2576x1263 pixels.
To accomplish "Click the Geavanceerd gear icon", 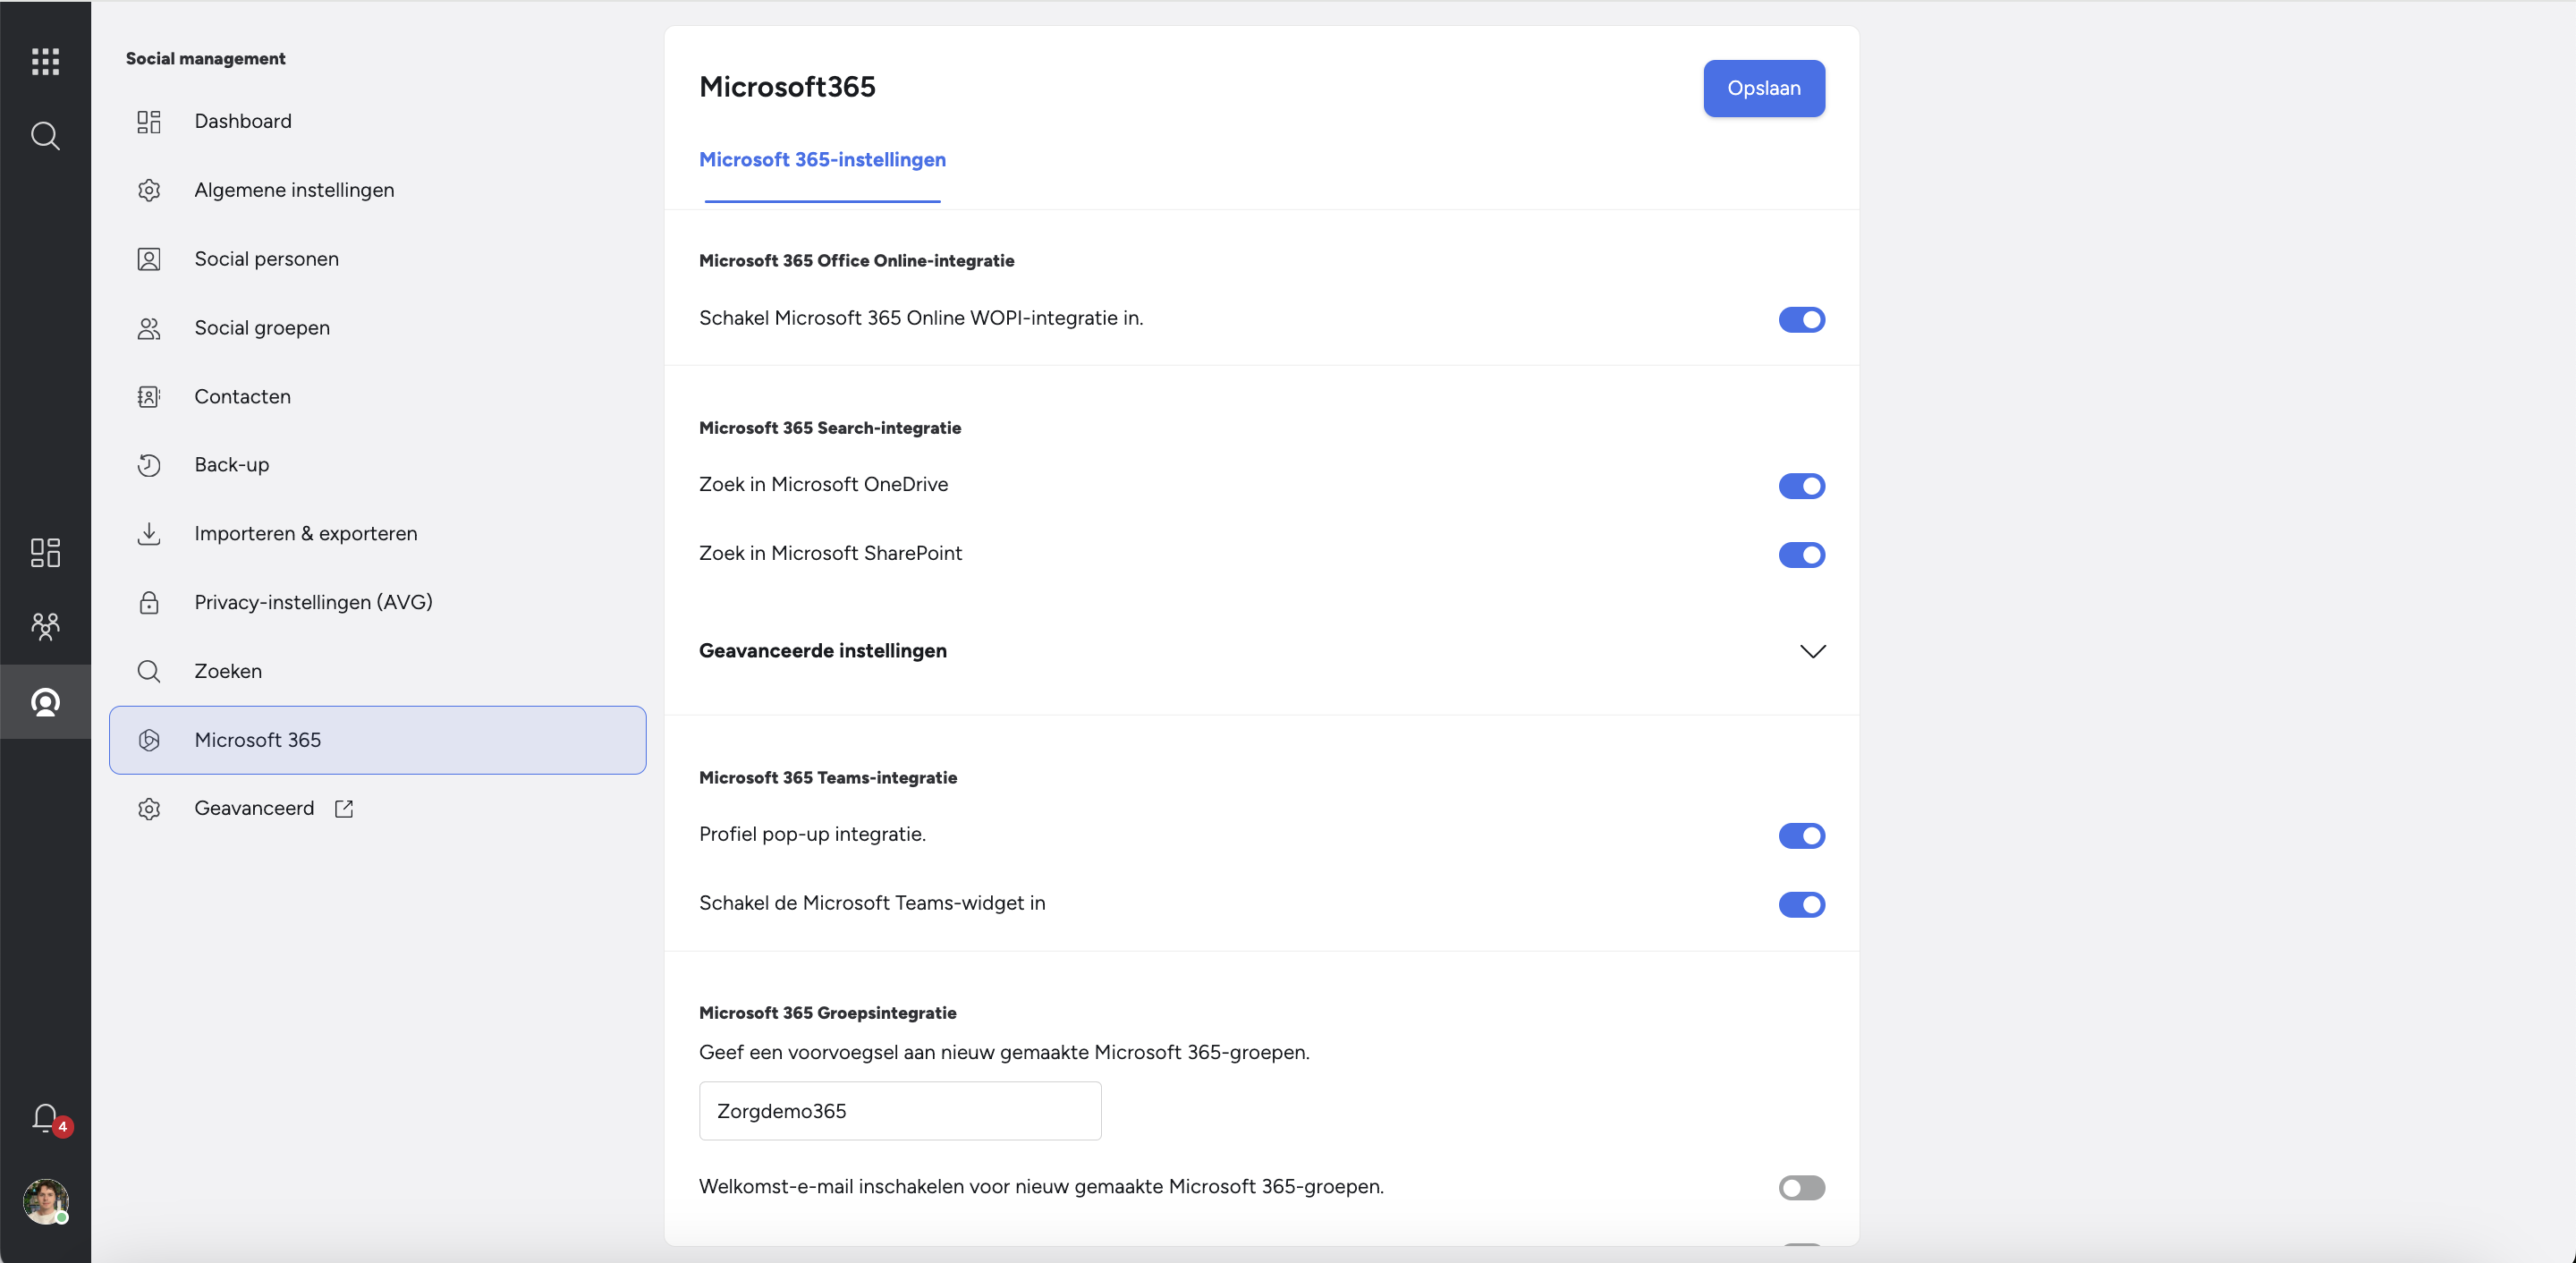I will 149,809.
